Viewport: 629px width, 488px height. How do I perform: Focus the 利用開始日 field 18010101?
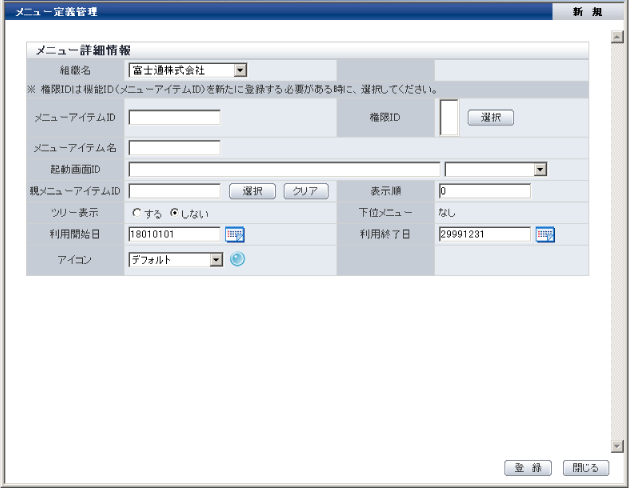pos(174,235)
